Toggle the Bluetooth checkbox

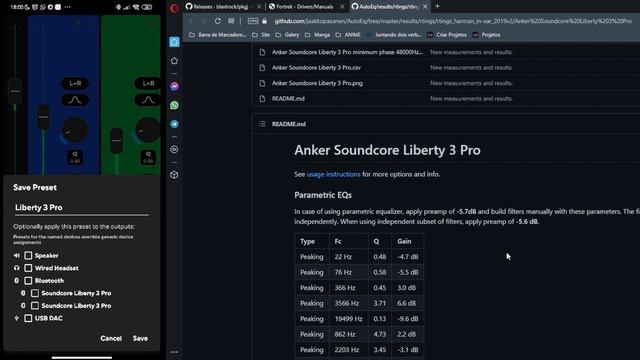pos(28,281)
